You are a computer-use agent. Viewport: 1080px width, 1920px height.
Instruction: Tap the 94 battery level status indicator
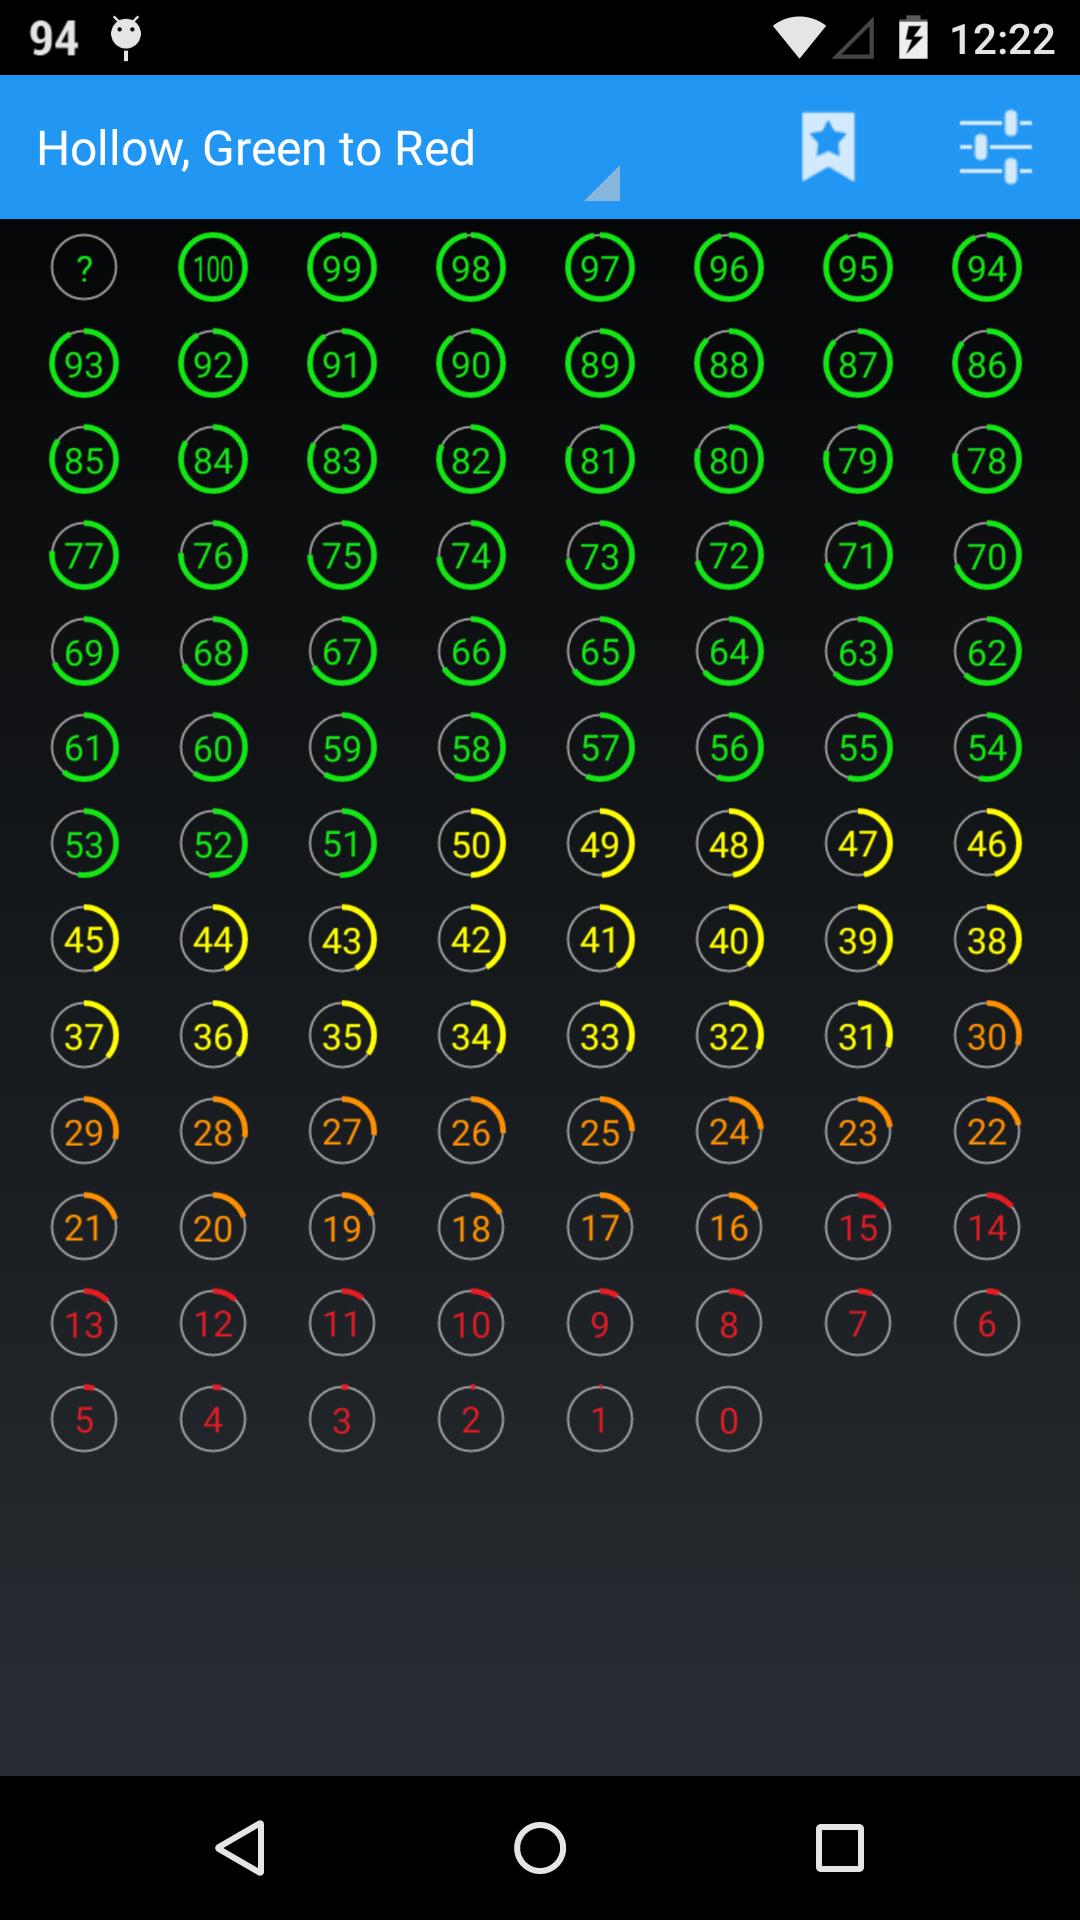point(54,39)
